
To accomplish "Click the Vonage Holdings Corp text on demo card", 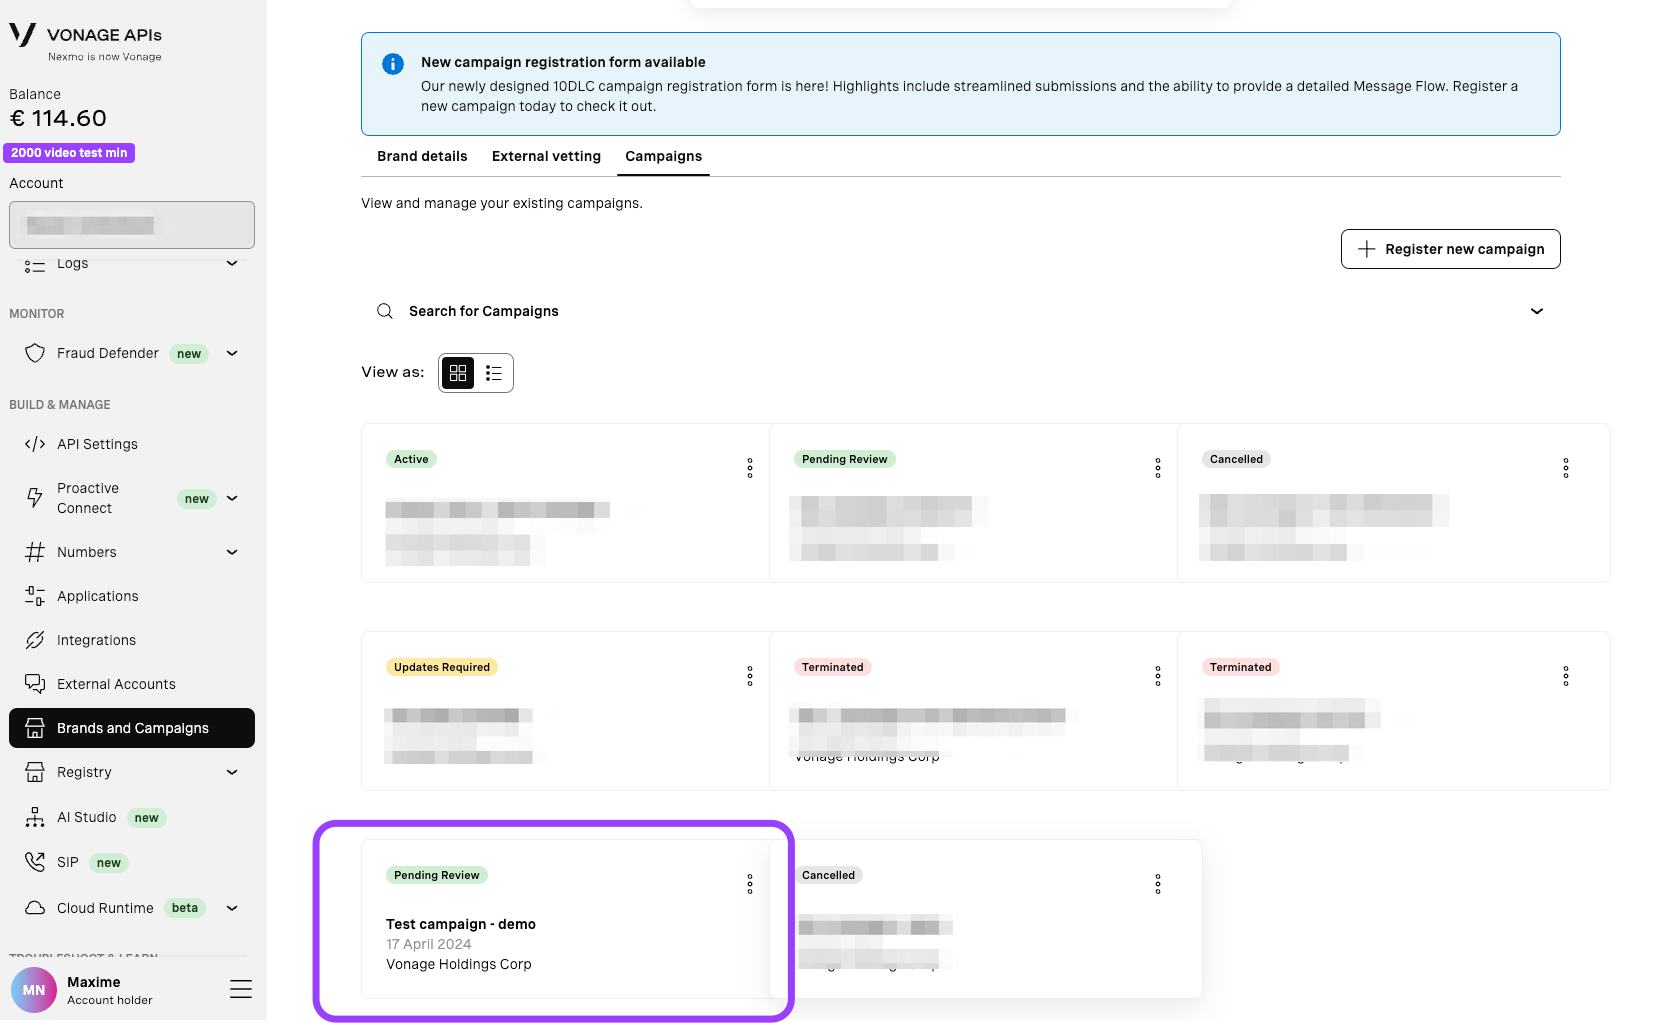I will pyautogui.click(x=459, y=964).
